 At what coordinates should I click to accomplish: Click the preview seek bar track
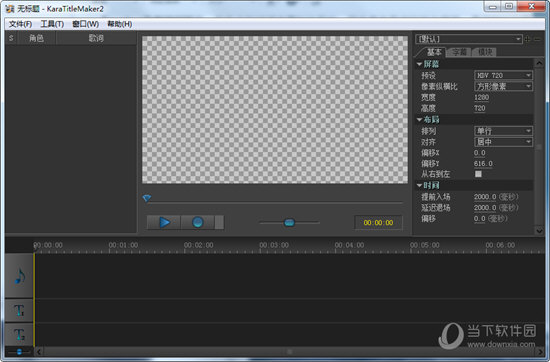[276, 203]
